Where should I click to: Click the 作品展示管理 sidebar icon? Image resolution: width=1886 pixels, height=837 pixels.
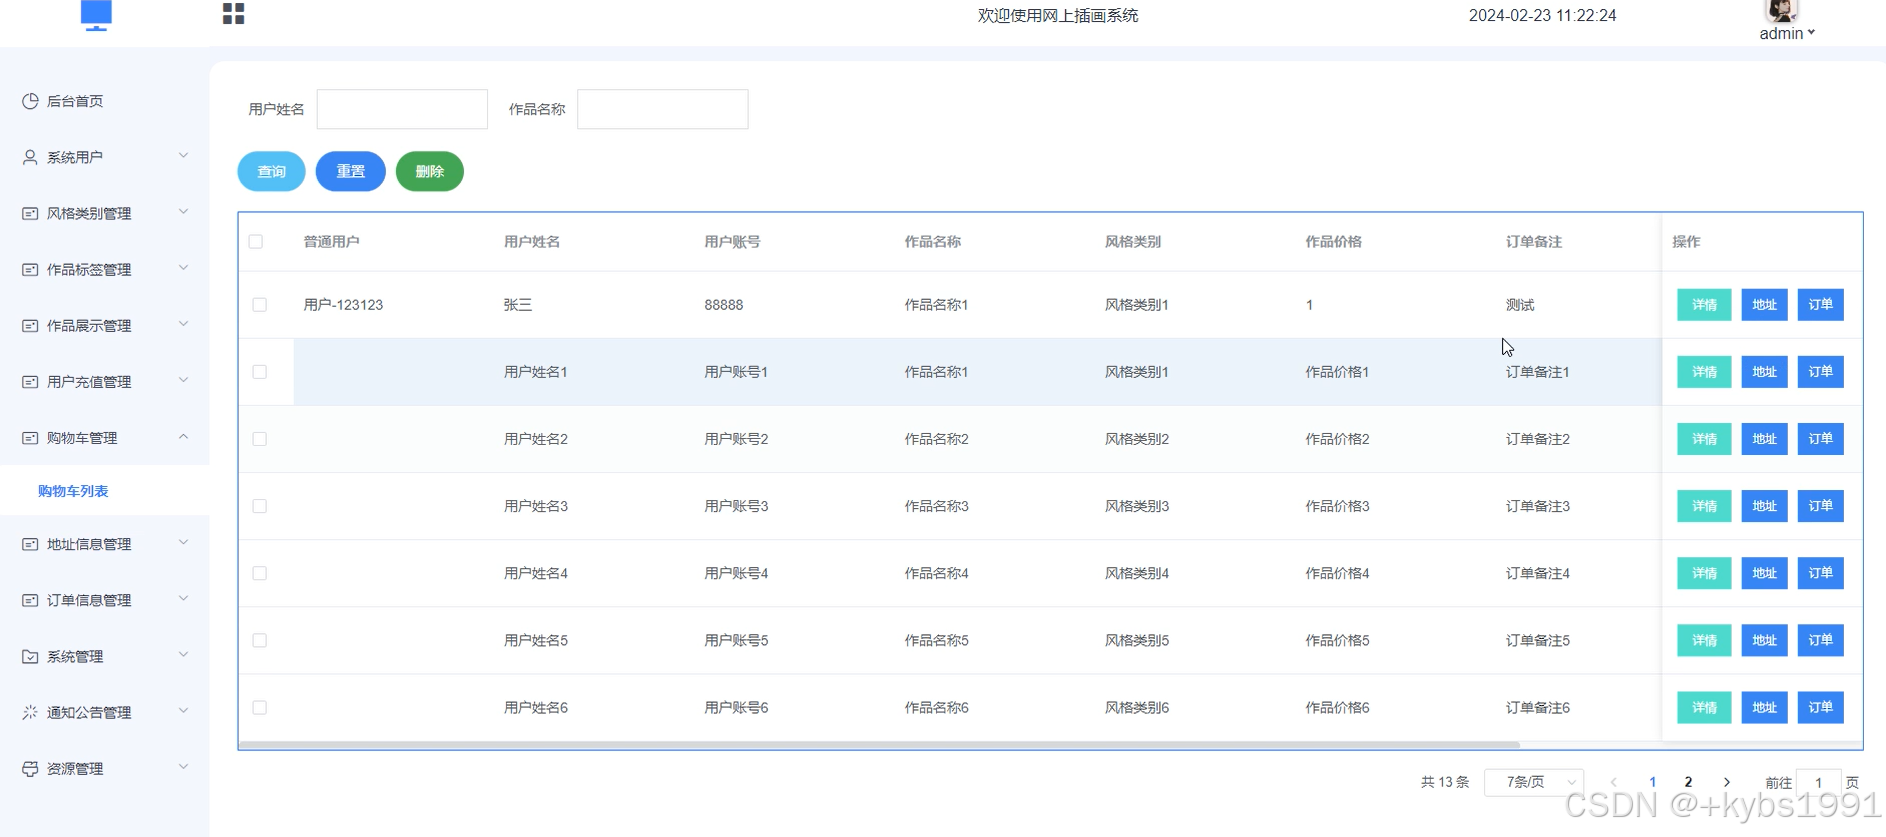tap(30, 325)
